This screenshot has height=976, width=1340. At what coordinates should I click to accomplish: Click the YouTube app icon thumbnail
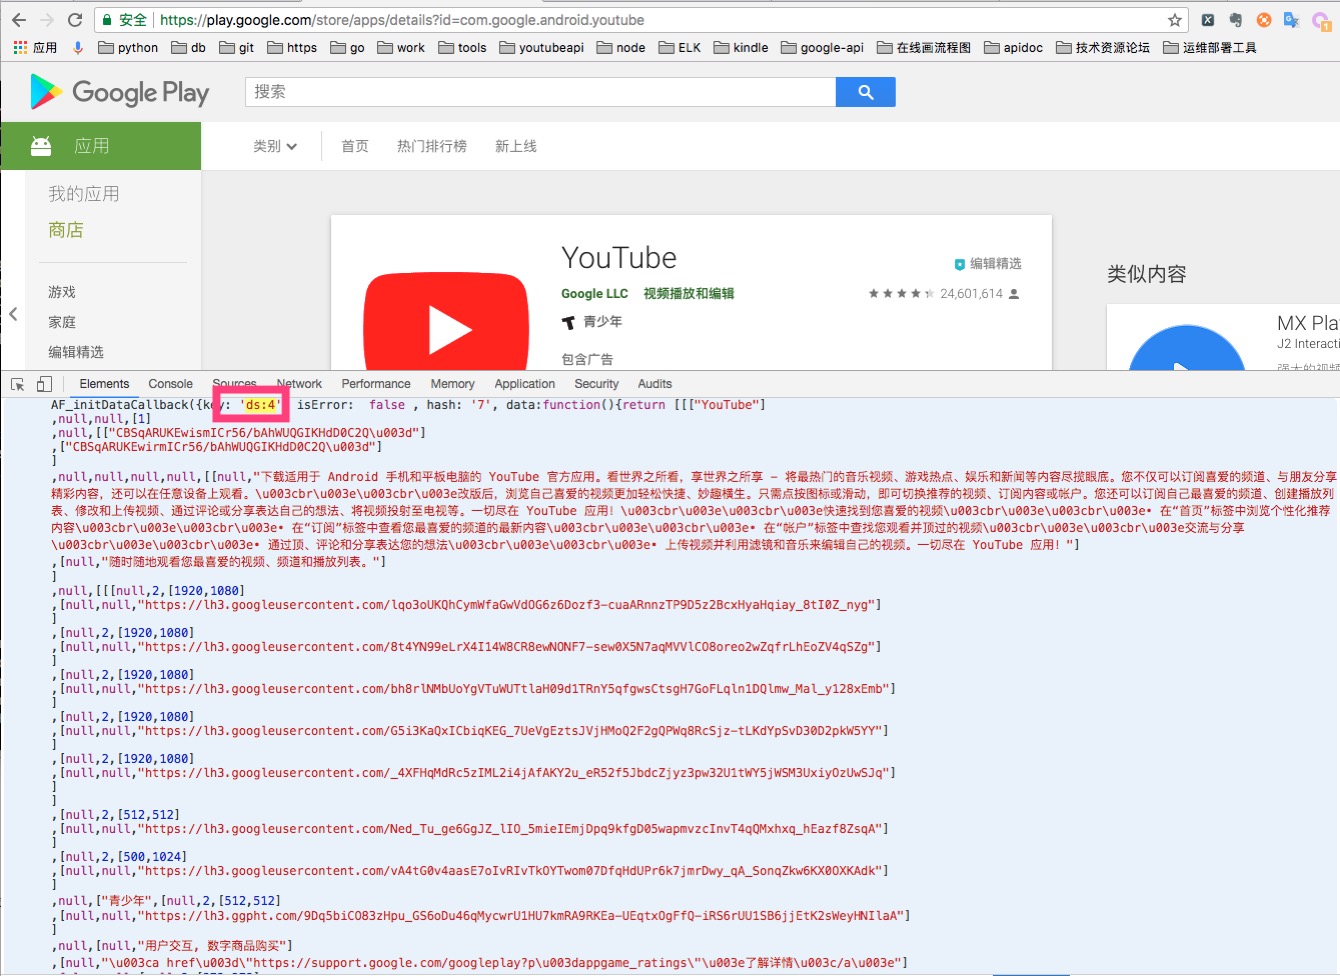[x=446, y=320]
